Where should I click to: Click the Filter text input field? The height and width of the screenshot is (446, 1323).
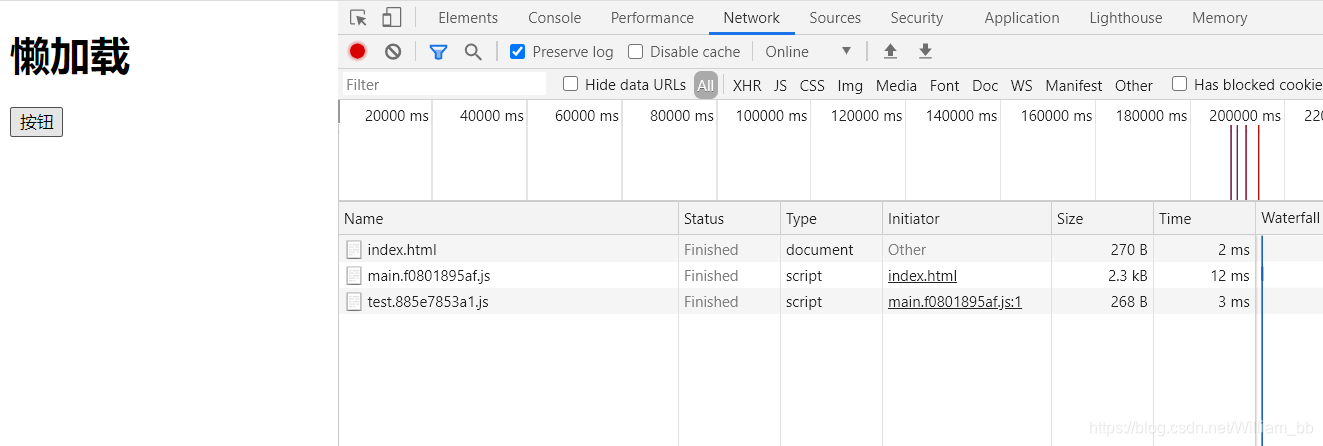pyautogui.click(x=444, y=85)
